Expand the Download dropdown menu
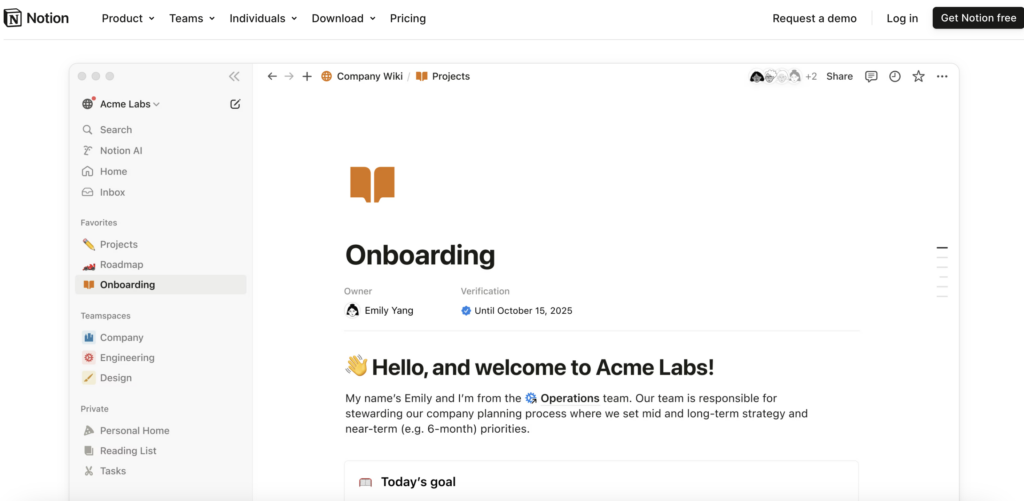 coord(344,18)
